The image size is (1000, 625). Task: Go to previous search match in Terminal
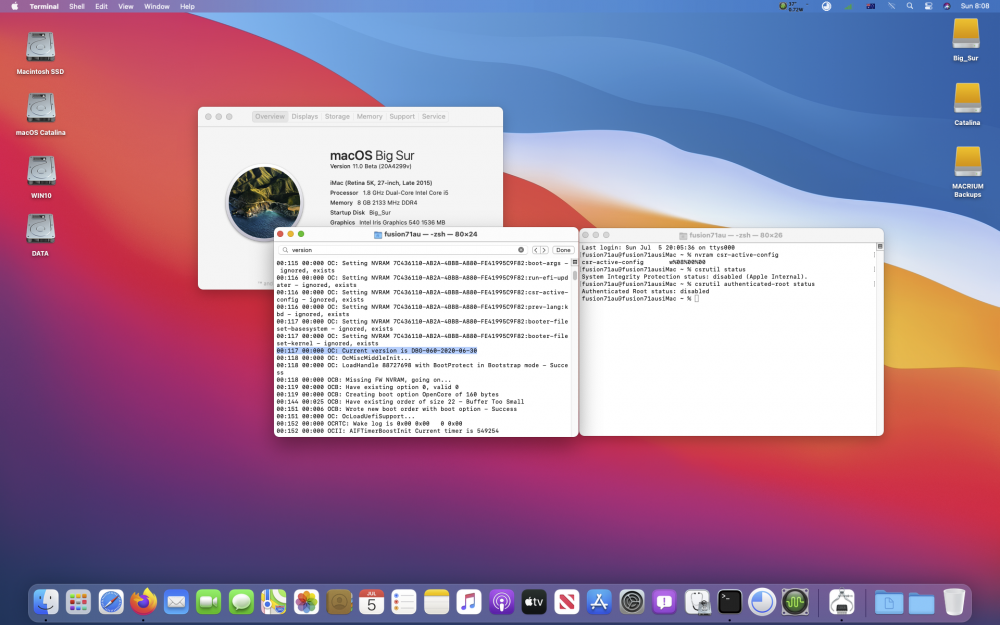pos(536,250)
